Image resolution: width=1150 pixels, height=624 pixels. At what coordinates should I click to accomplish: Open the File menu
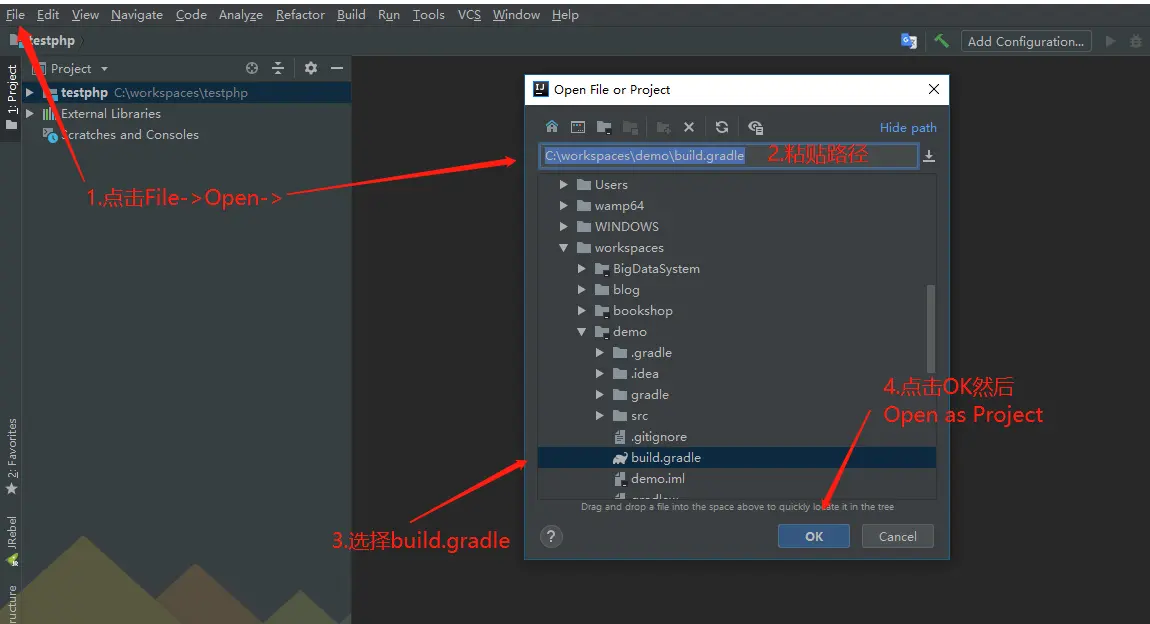point(15,15)
